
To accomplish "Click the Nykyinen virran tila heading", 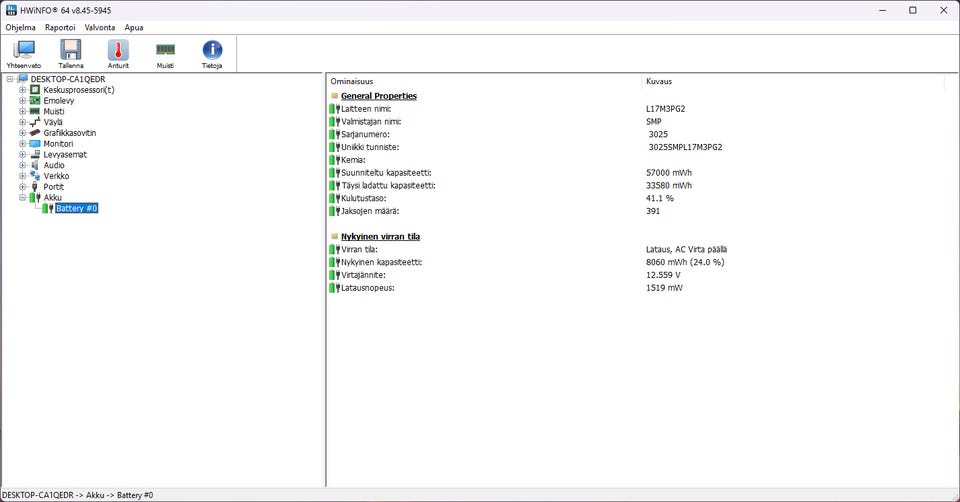I will pyautogui.click(x=380, y=236).
